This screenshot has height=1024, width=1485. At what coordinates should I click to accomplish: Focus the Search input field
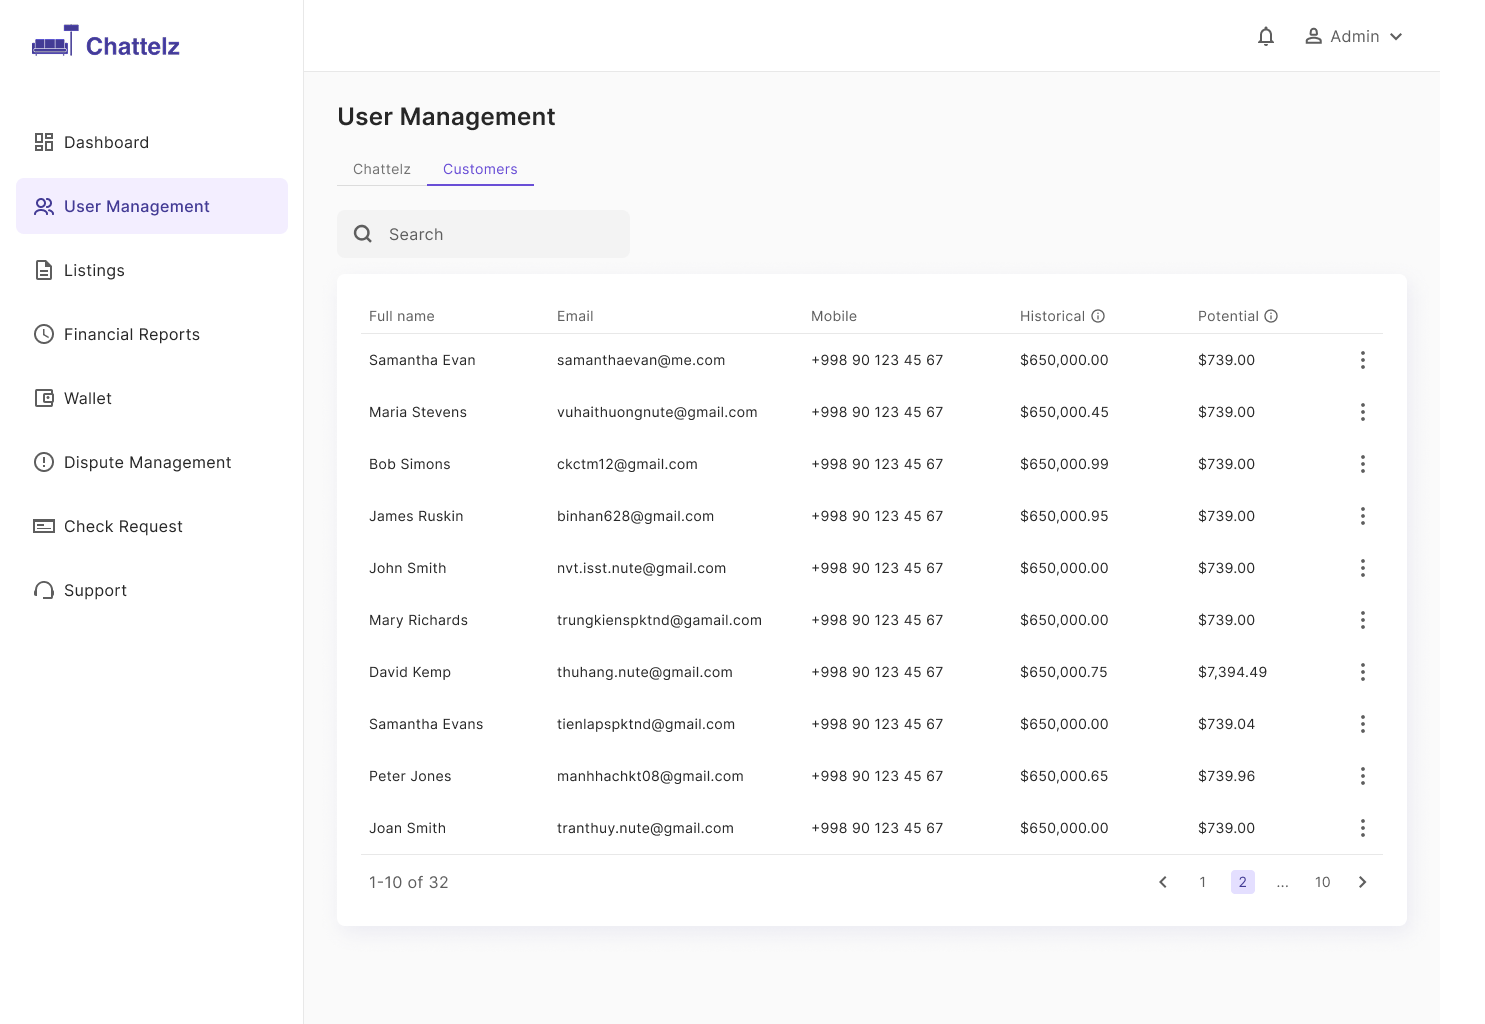(483, 234)
